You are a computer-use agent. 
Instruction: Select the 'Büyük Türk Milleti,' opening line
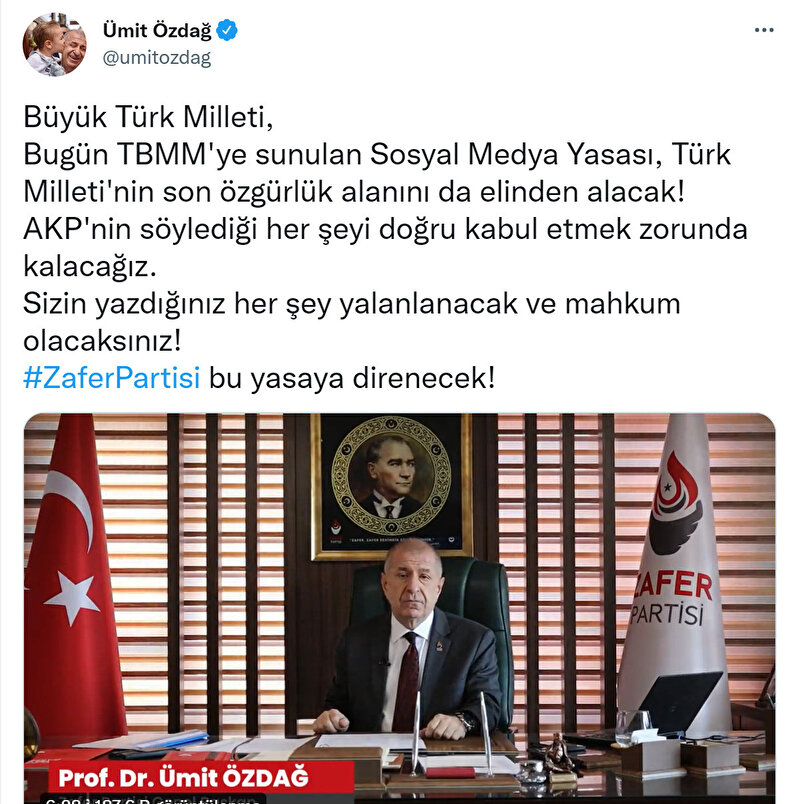point(148,116)
